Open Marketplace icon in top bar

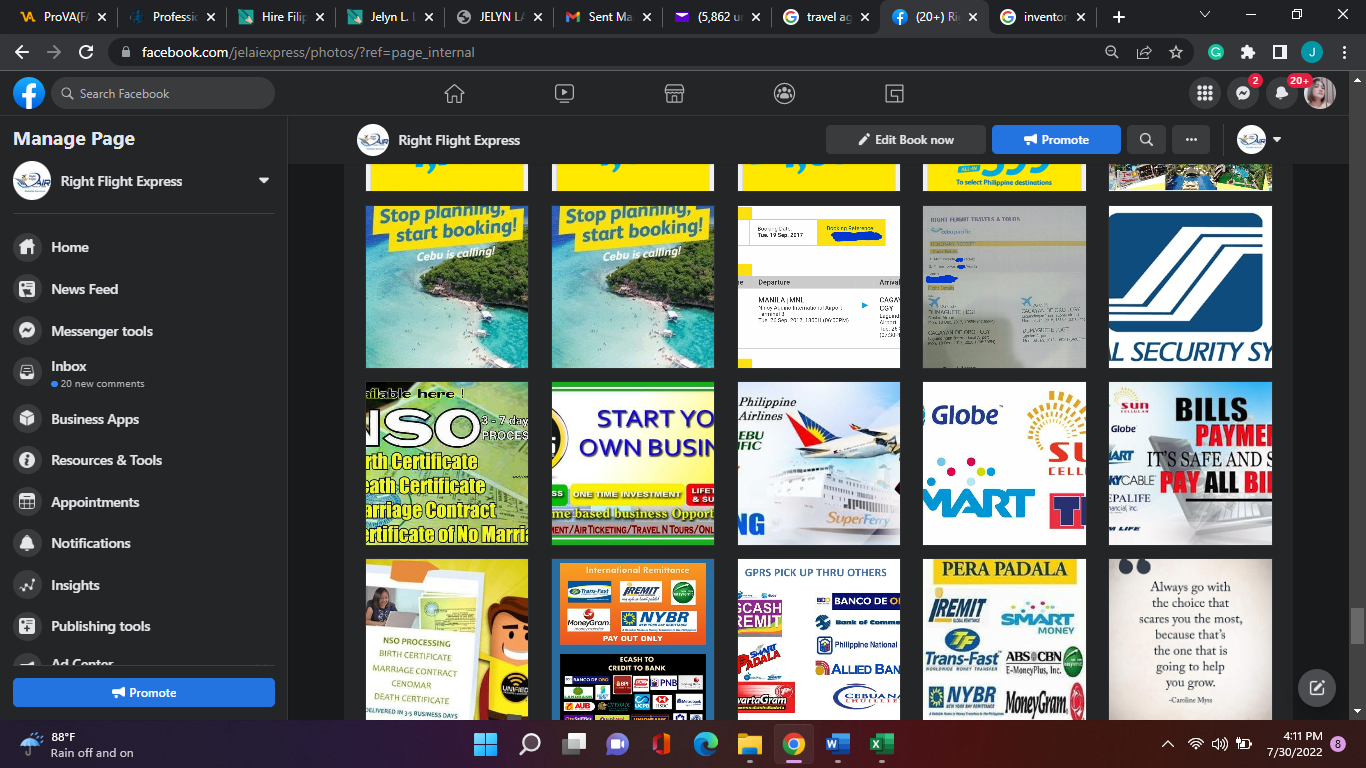point(674,93)
